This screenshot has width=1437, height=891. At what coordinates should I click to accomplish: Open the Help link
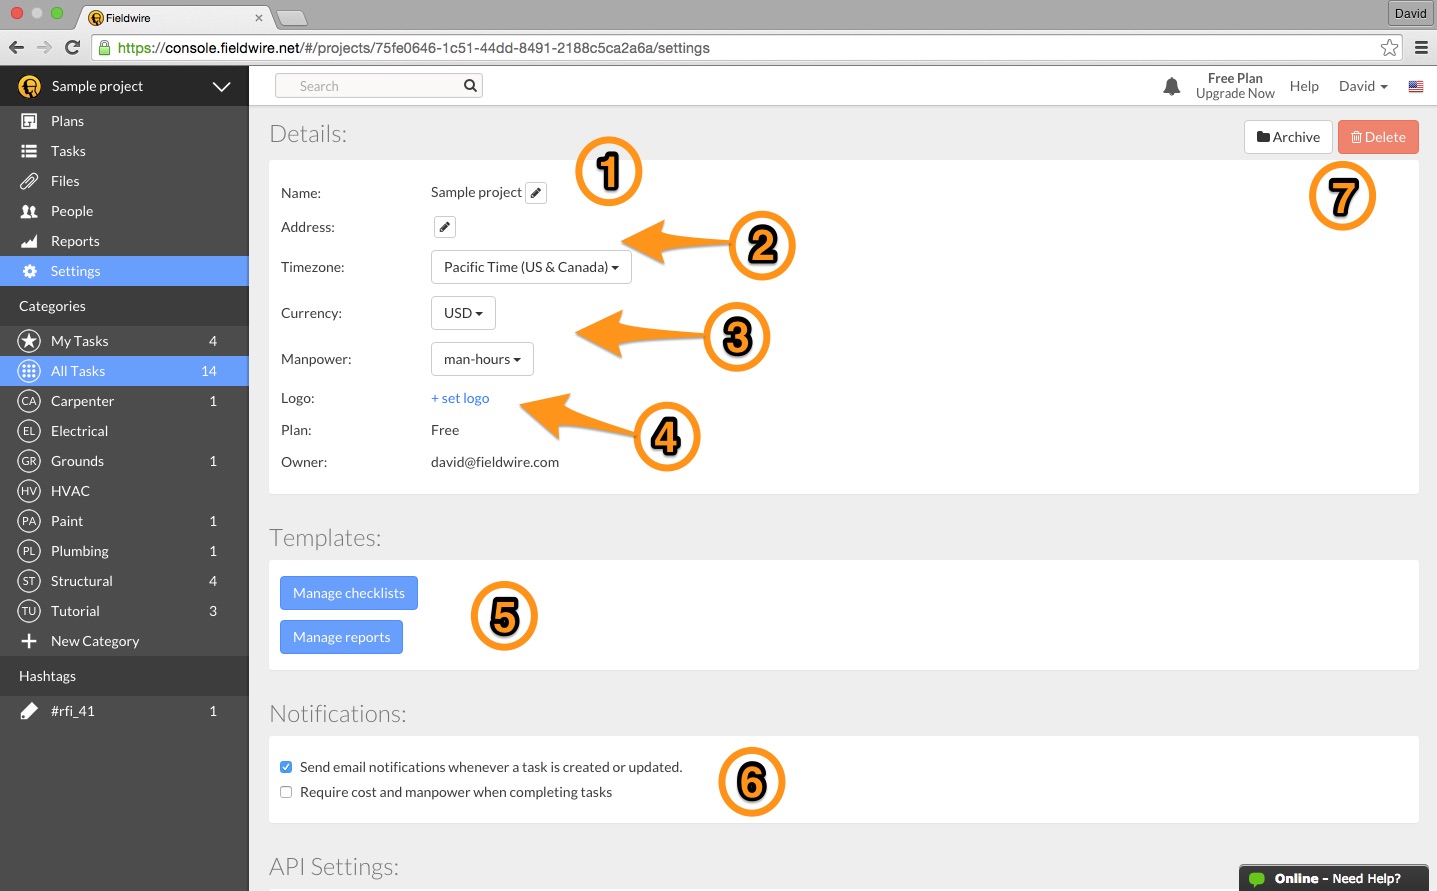click(1304, 86)
